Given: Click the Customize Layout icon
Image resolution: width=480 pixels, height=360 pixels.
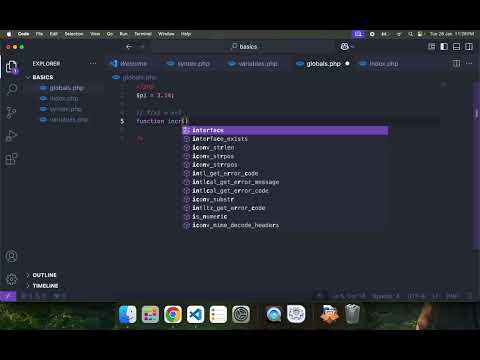Looking at the screenshot, I should tap(432, 46).
